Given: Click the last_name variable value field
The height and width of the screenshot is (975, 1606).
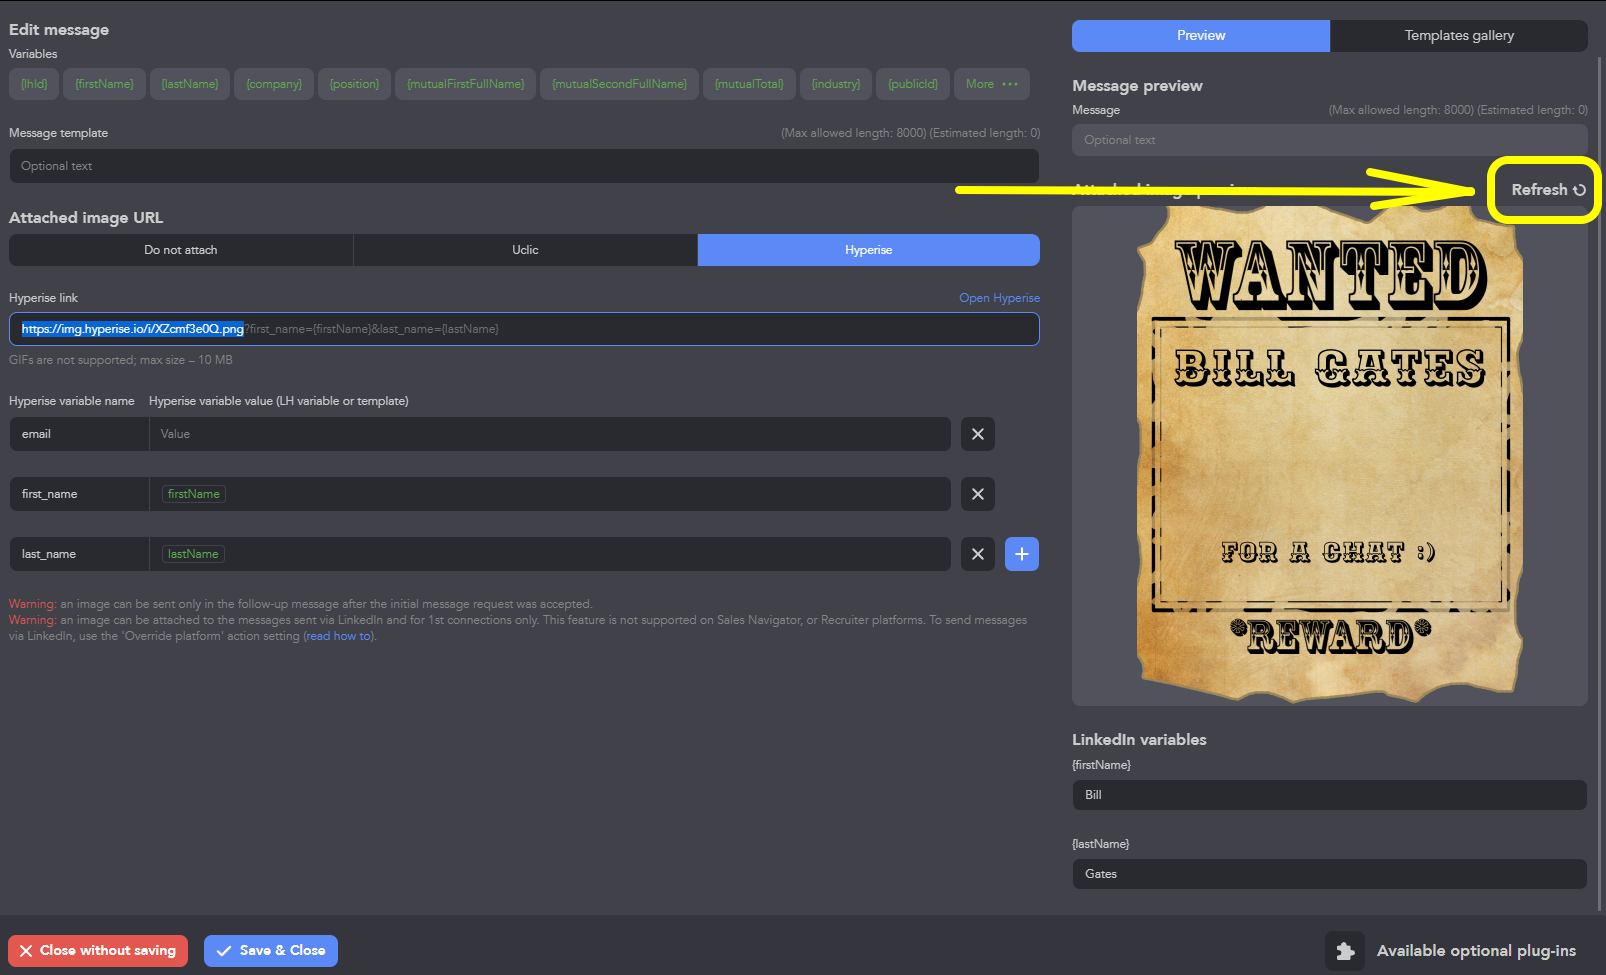Looking at the screenshot, I should tap(550, 554).
